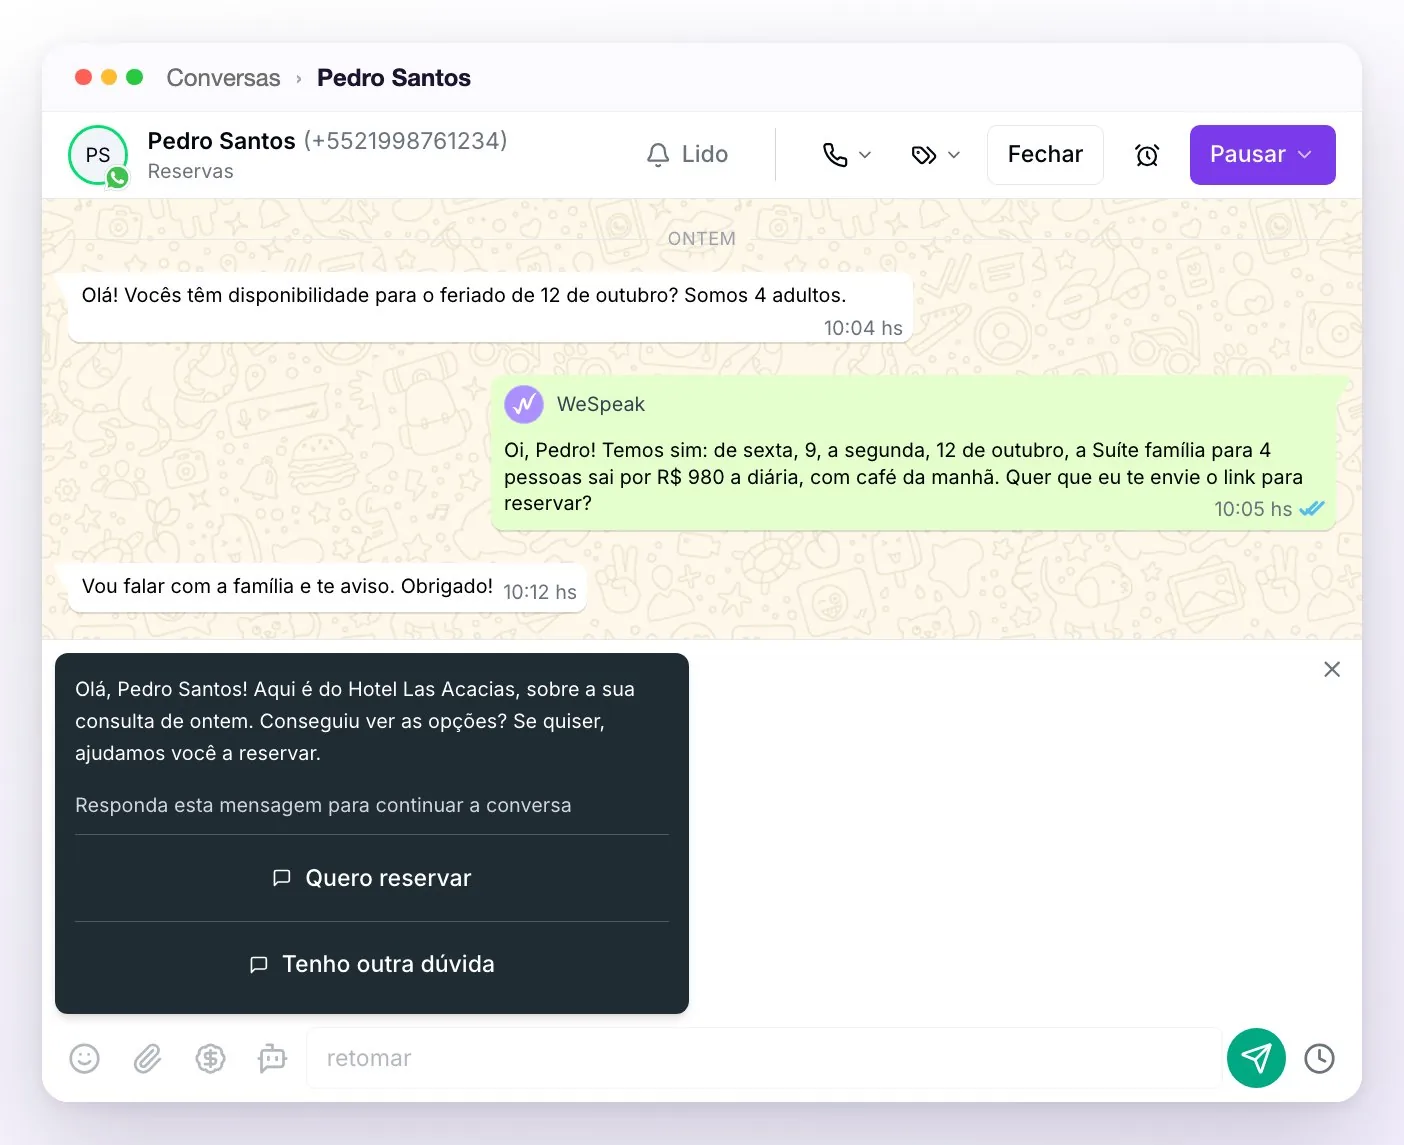Click the WeSpeak sender name
The width and height of the screenshot is (1404, 1145).
[x=600, y=404]
